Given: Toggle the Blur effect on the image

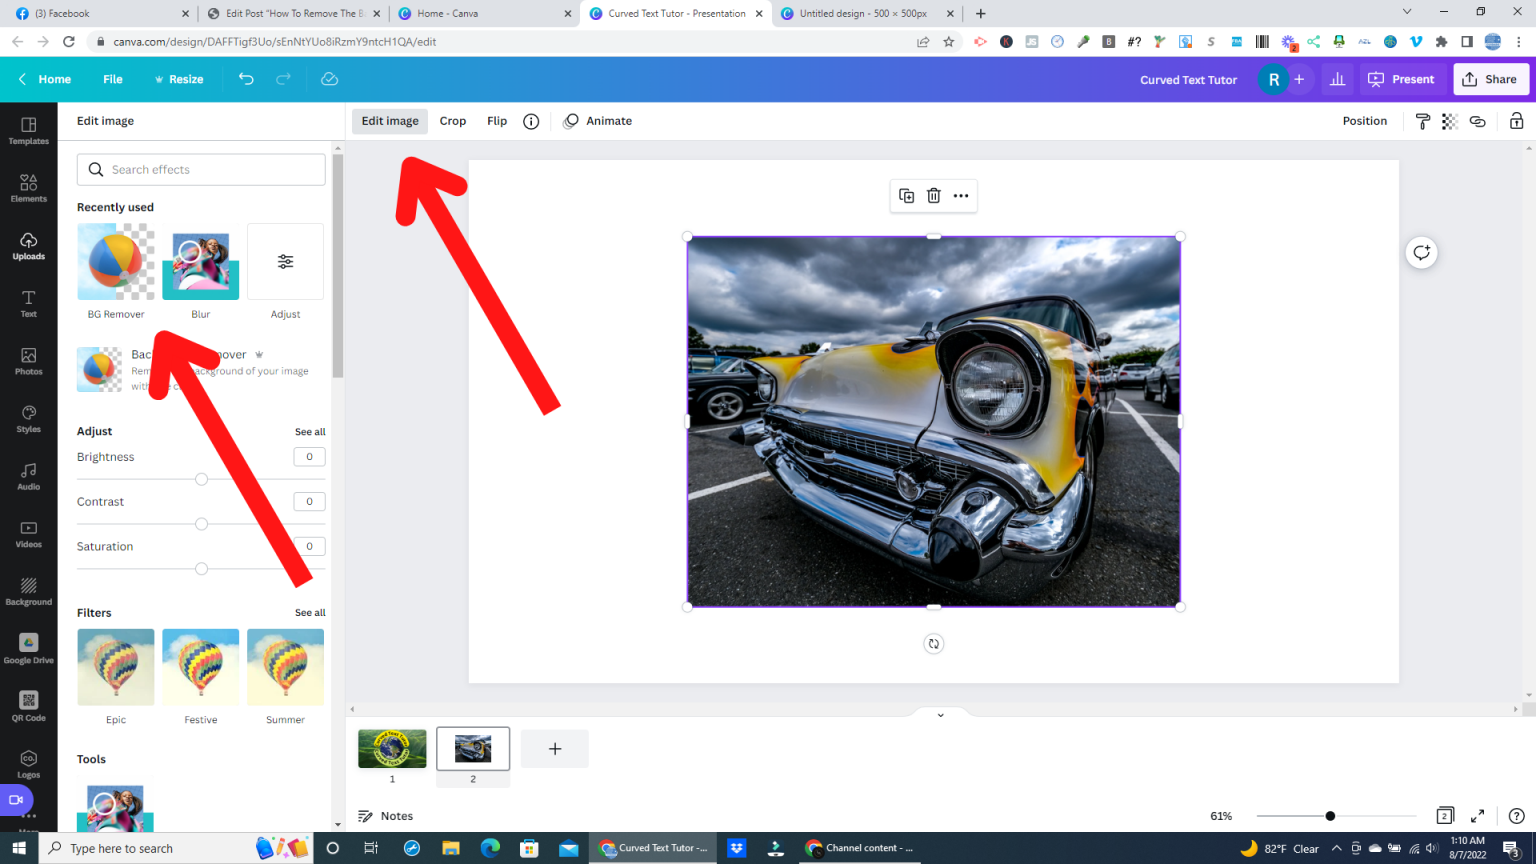Looking at the screenshot, I should pos(200,262).
